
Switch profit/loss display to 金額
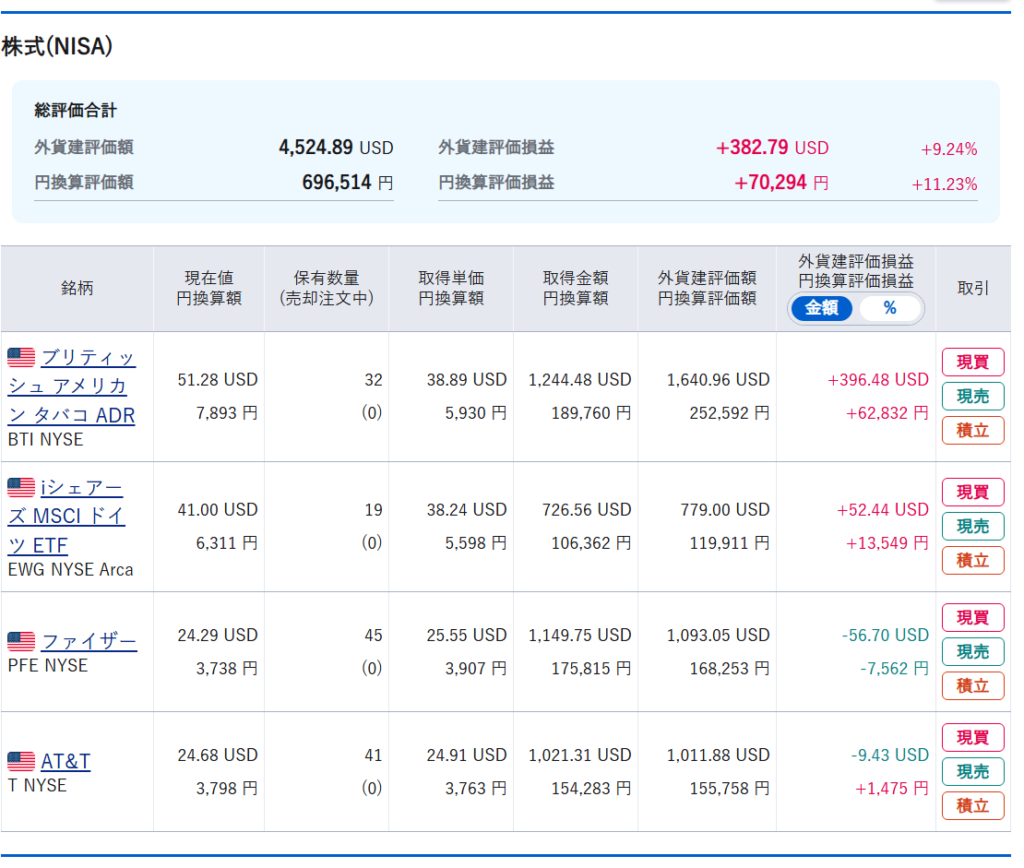tap(821, 308)
